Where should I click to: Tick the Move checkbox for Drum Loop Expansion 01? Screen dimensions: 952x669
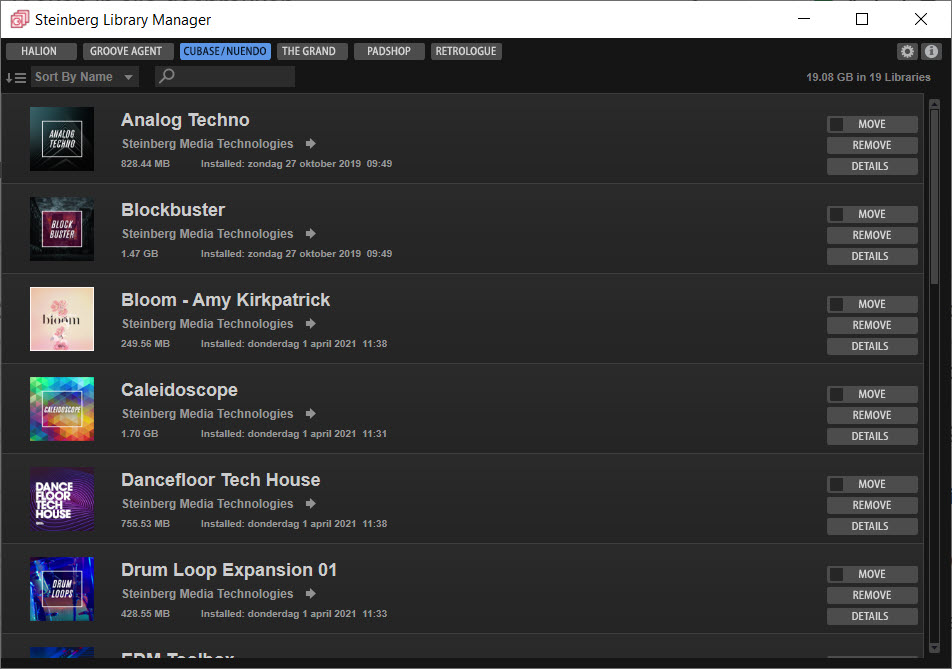(x=837, y=574)
